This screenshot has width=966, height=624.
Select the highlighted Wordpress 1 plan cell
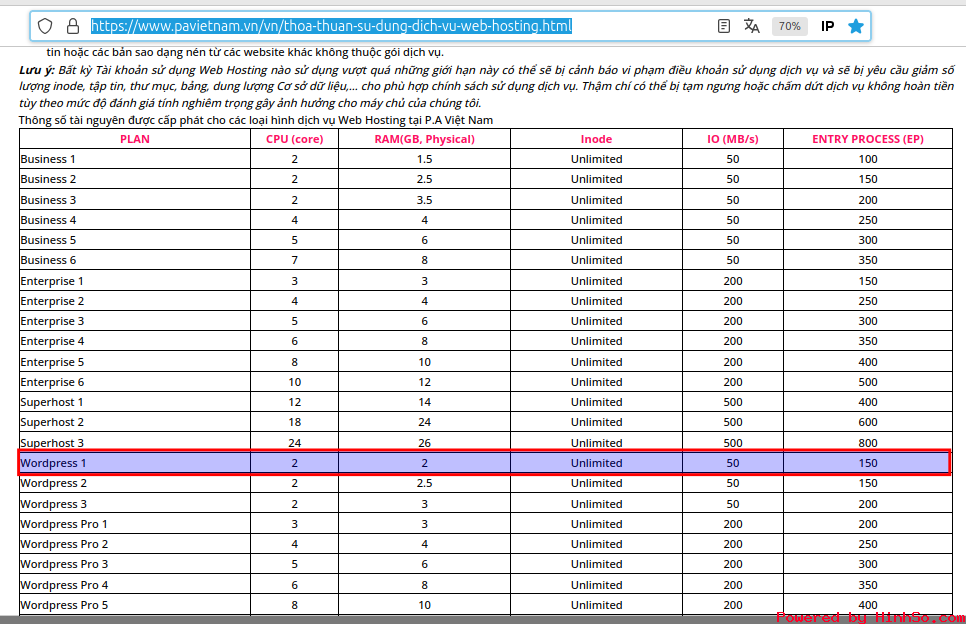pos(135,463)
